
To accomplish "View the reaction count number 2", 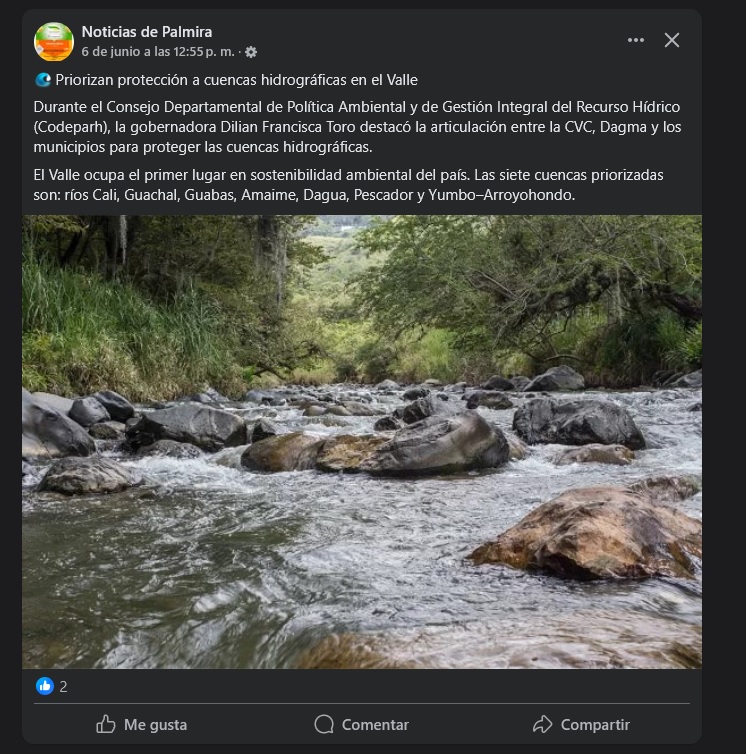I will click(63, 687).
